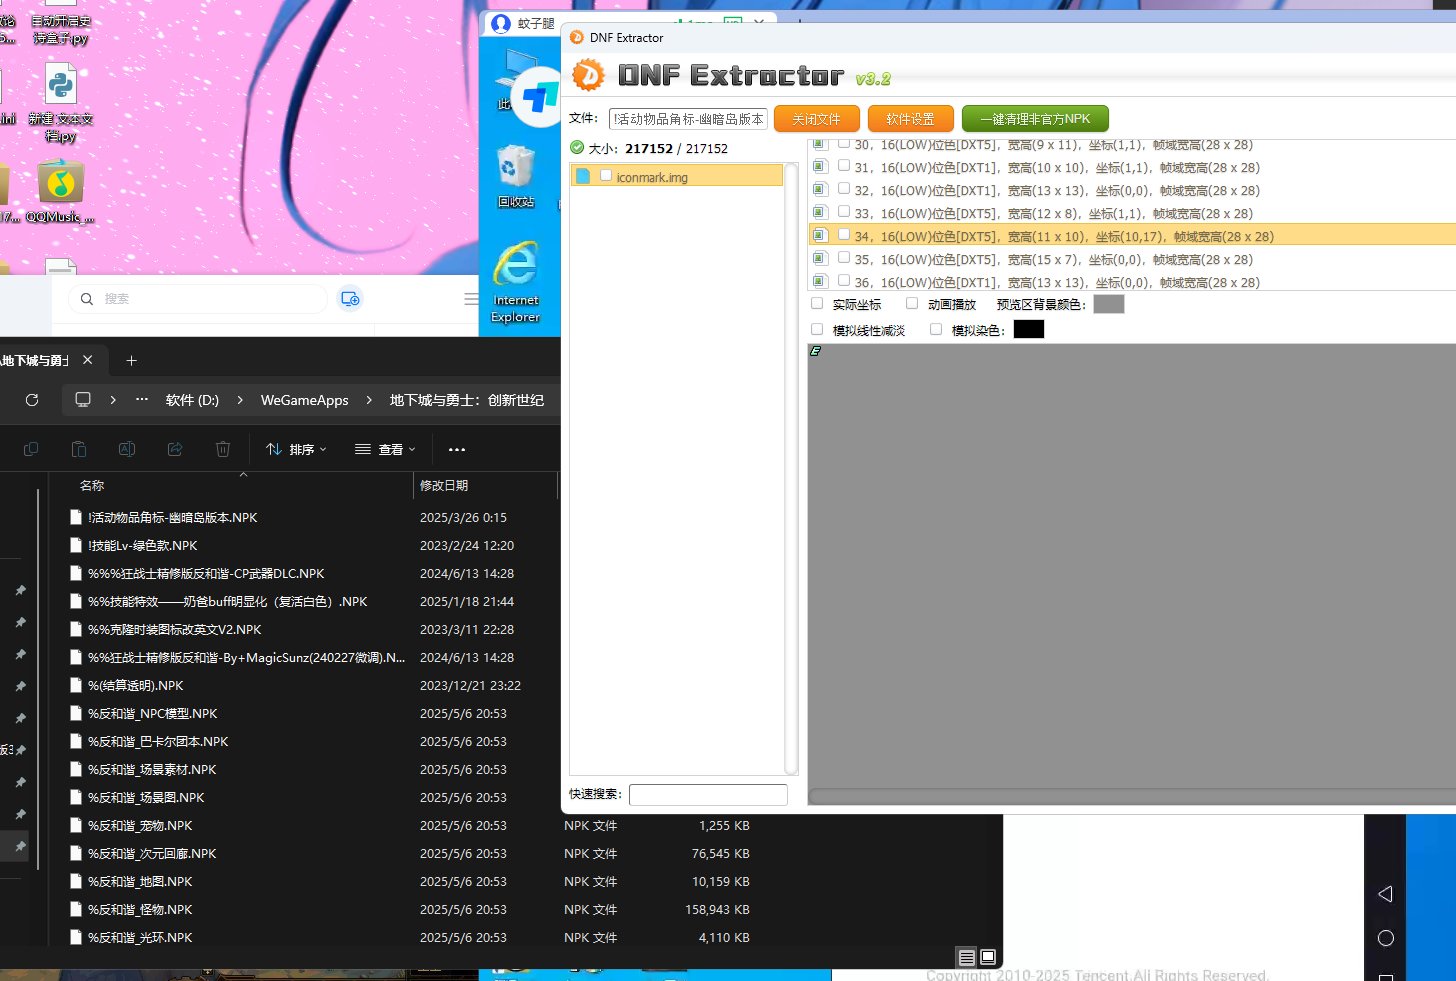Click the screen capture icon beside search box

tap(350, 299)
